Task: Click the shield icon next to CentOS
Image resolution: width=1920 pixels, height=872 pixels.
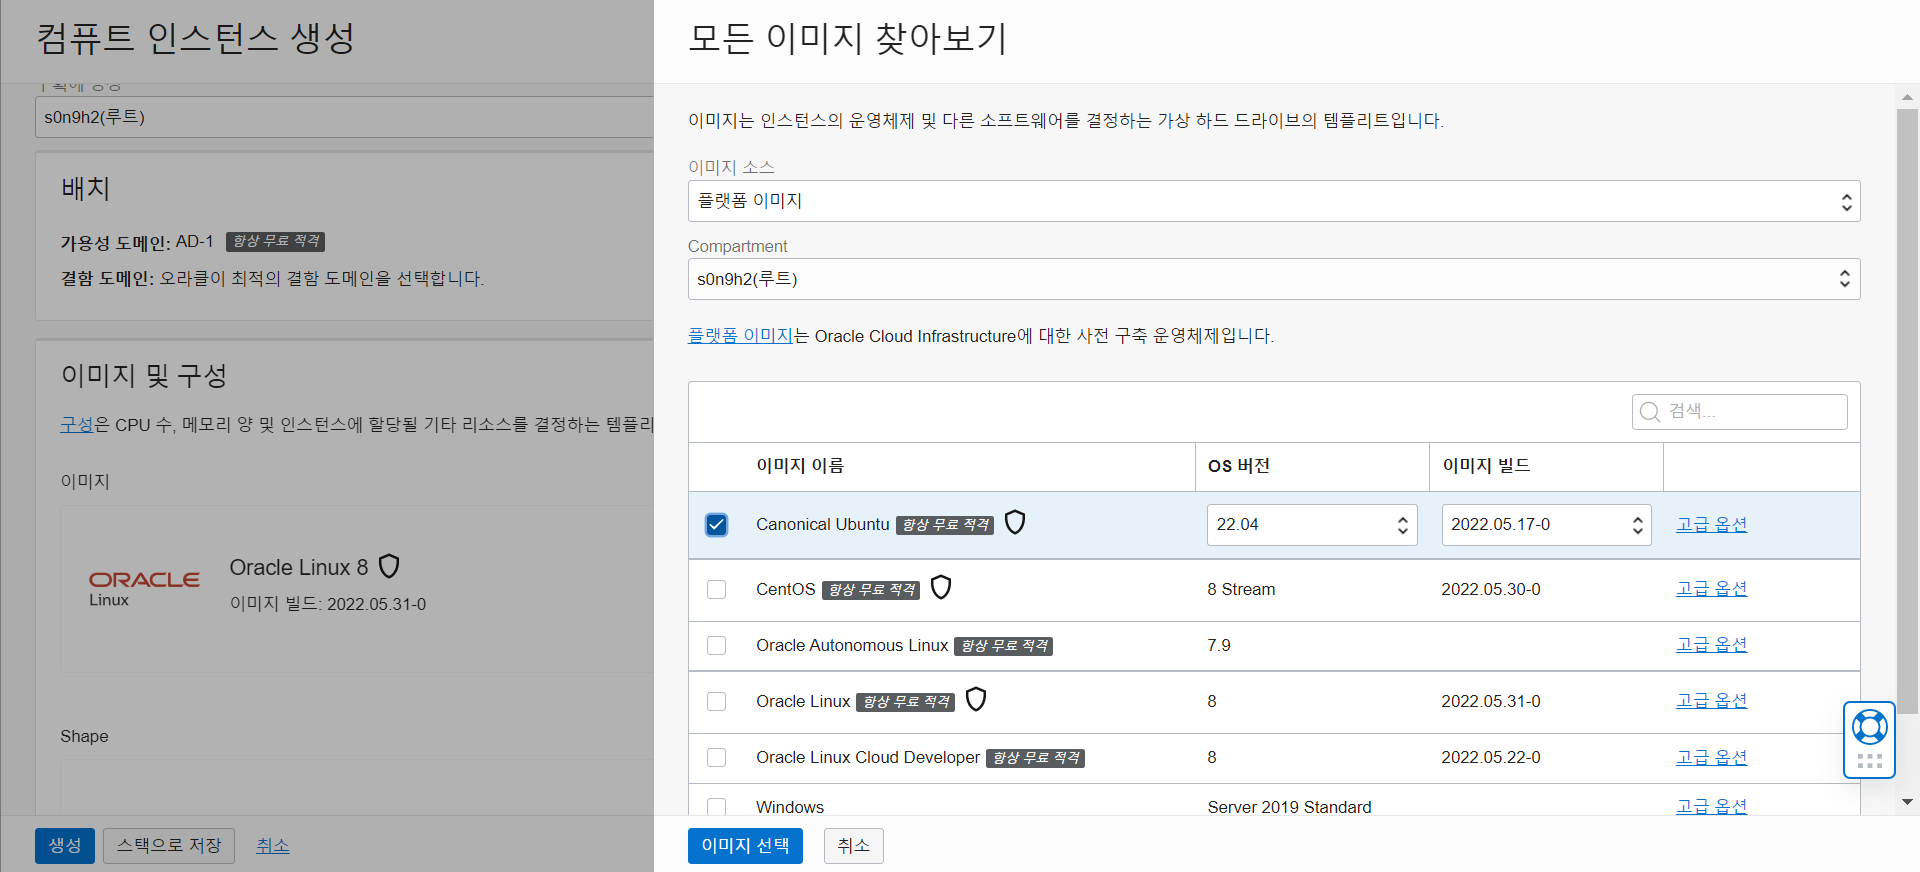Action: 941,587
